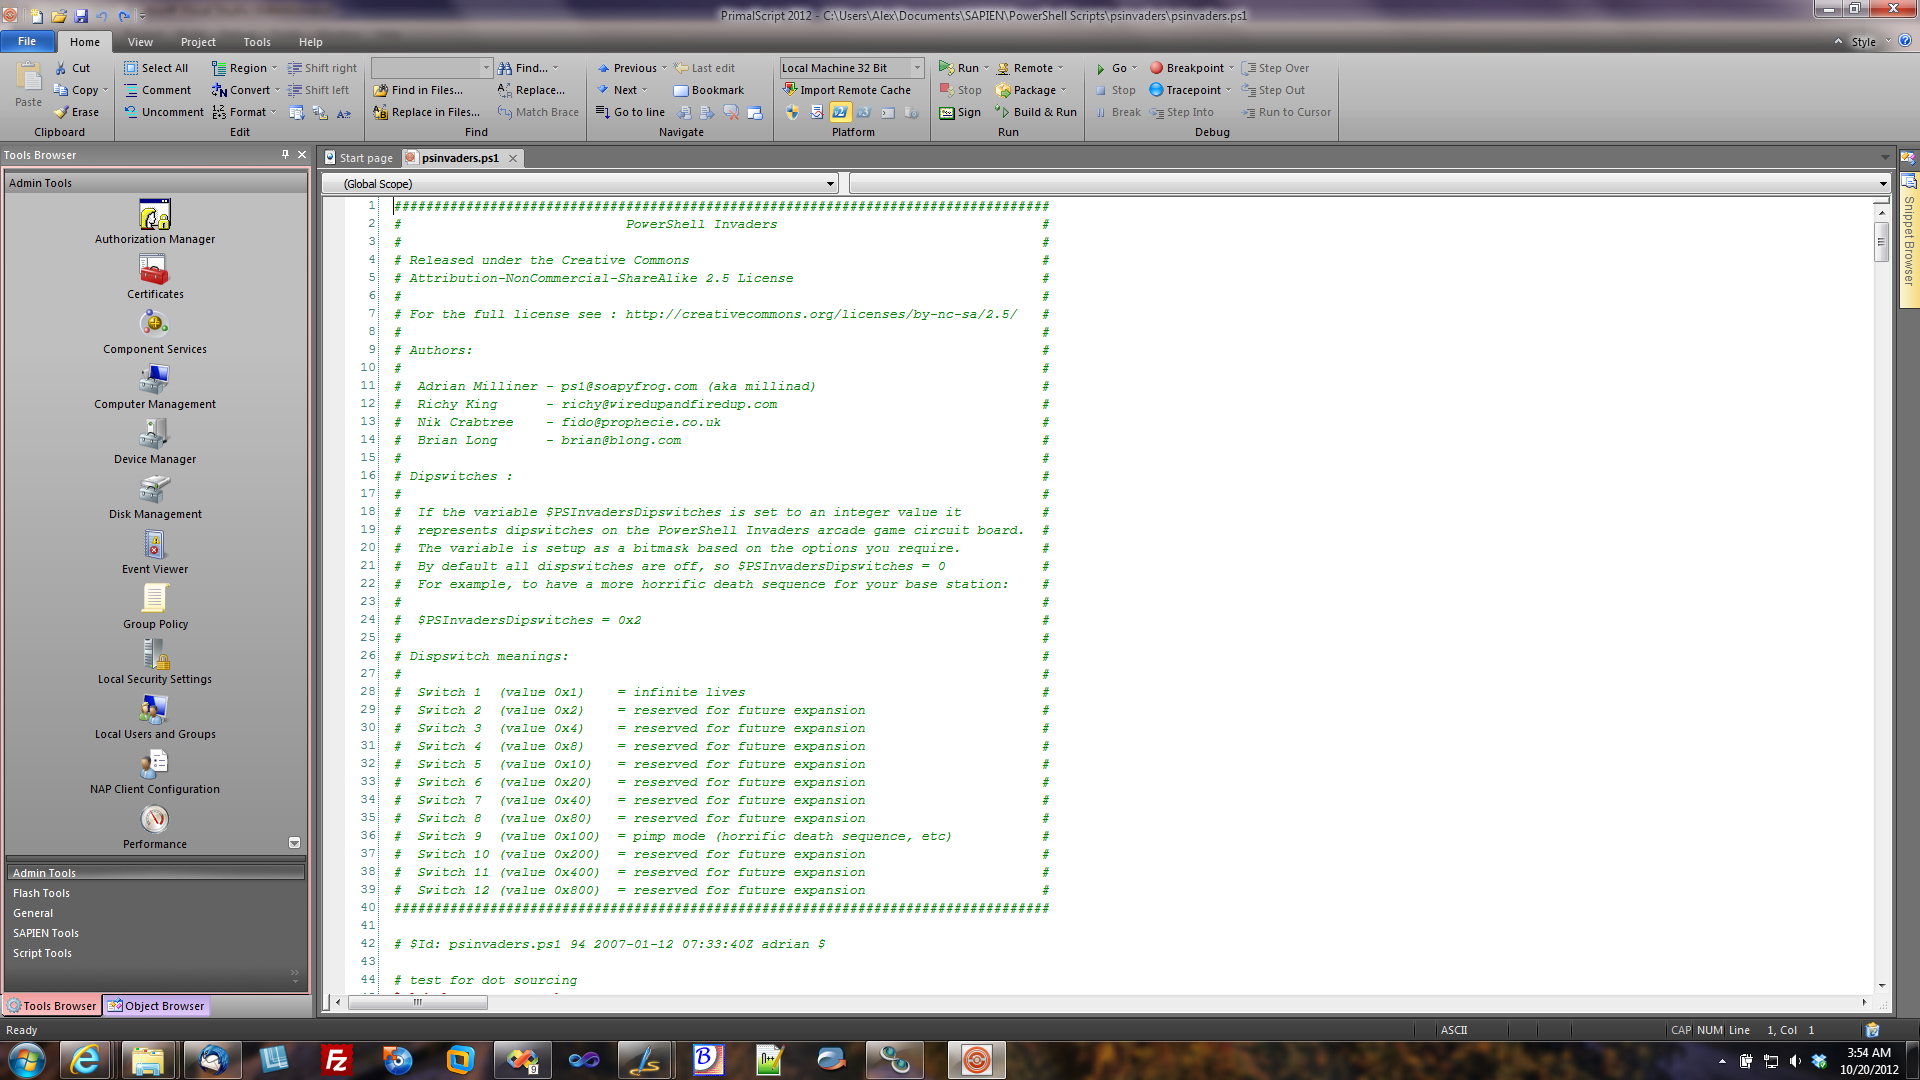
Task: Click Select All in Edit group
Action: pyautogui.click(x=156, y=68)
